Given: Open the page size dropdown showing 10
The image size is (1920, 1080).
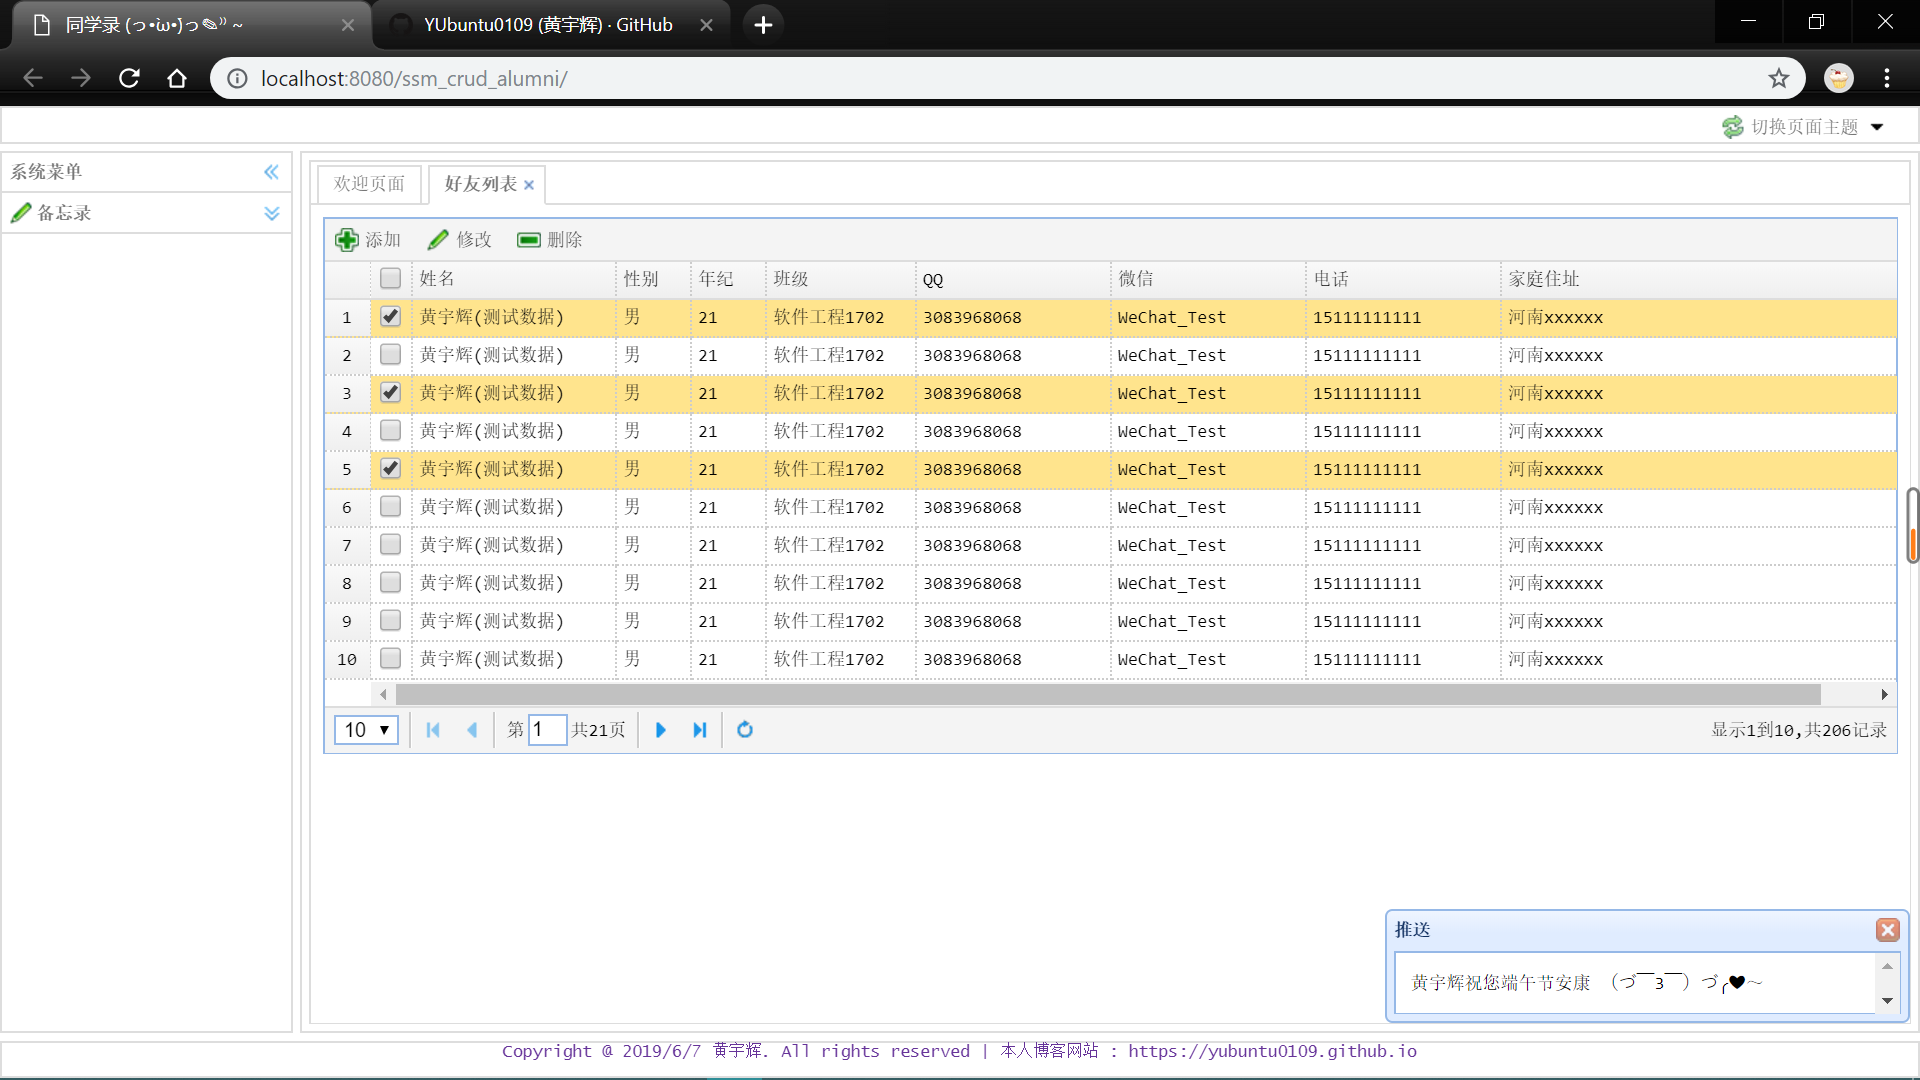Looking at the screenshot, I should pos(366,730).
